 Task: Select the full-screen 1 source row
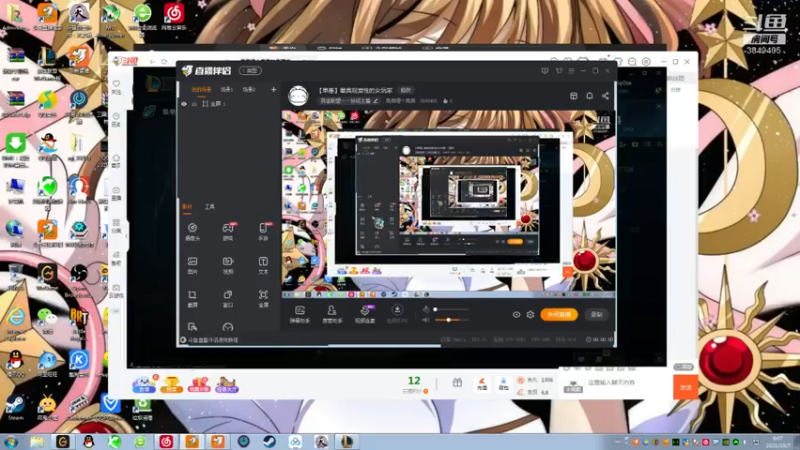pos(229,104)
